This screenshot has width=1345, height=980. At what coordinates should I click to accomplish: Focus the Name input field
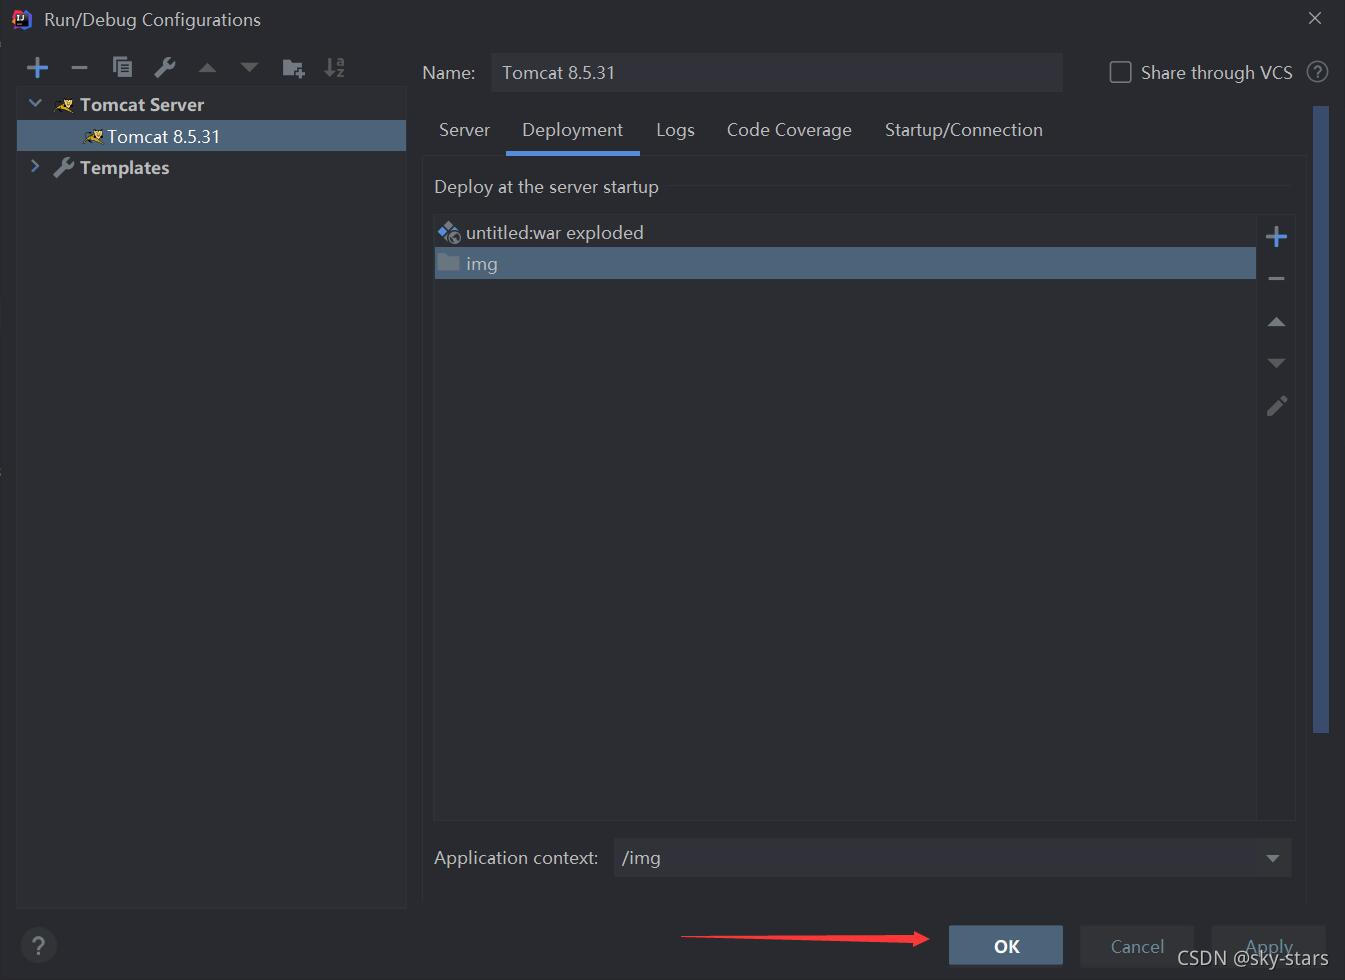[777, 72]
